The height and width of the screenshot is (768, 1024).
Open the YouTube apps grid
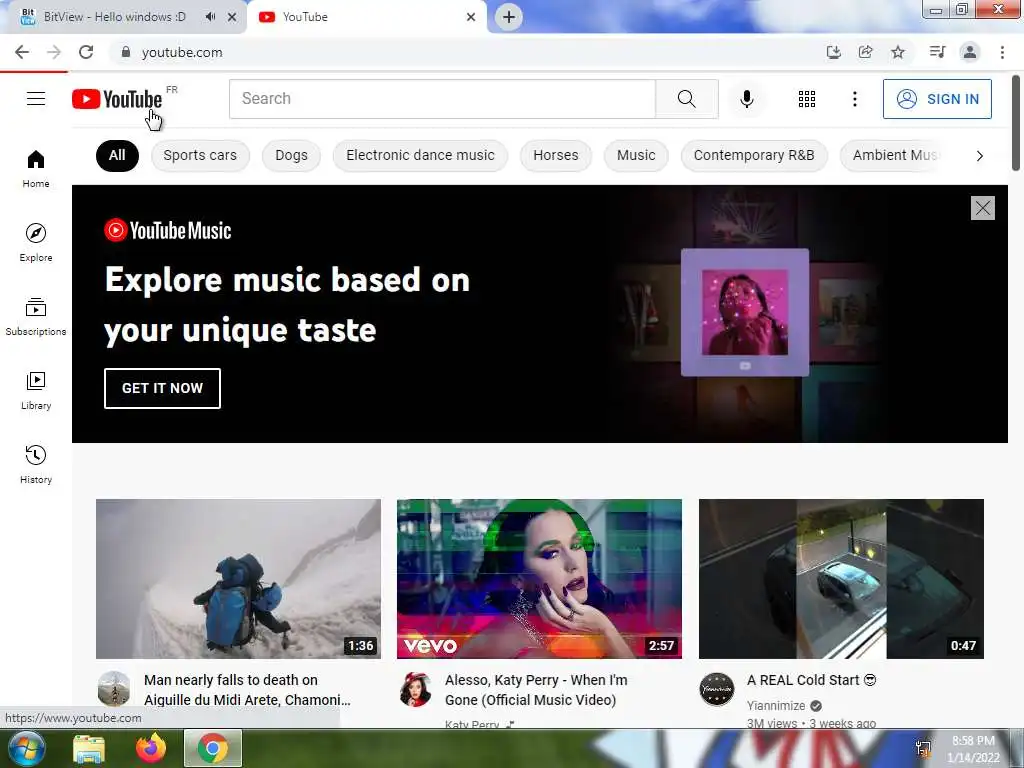[x=807, y=99]
